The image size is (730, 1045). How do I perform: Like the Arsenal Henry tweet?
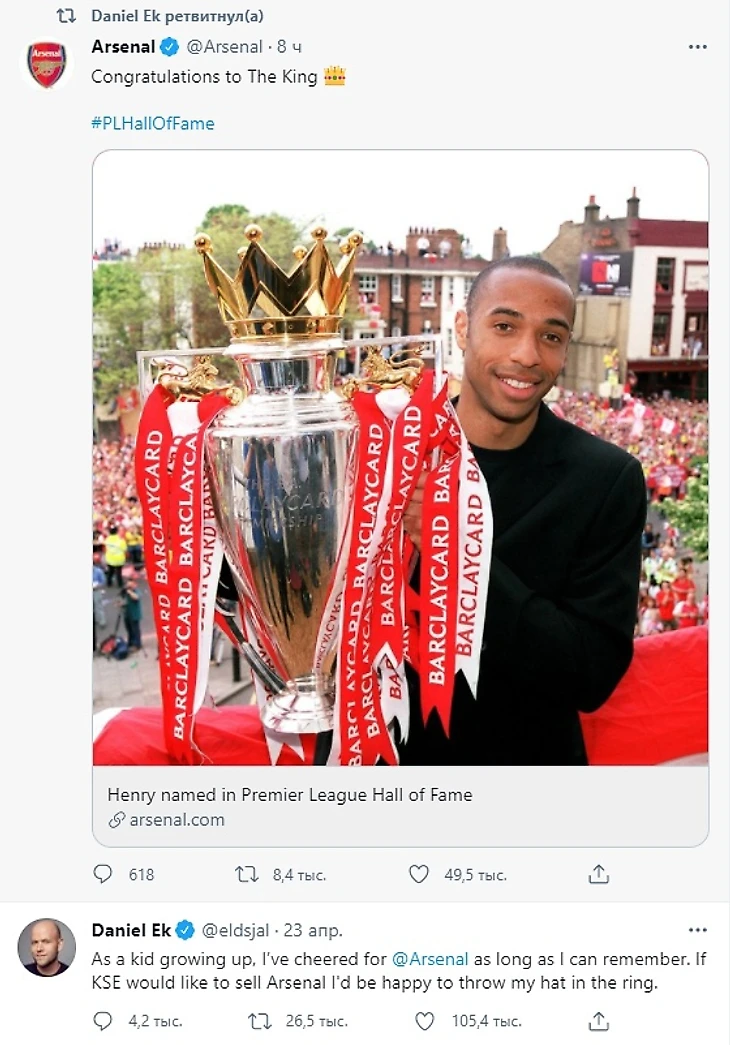(419, 874)
